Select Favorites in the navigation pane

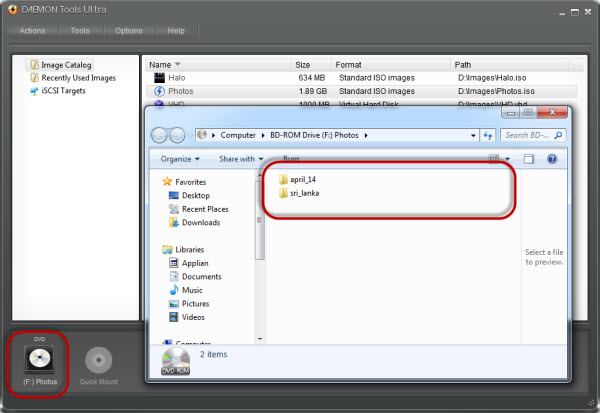(x=184, y=182)
